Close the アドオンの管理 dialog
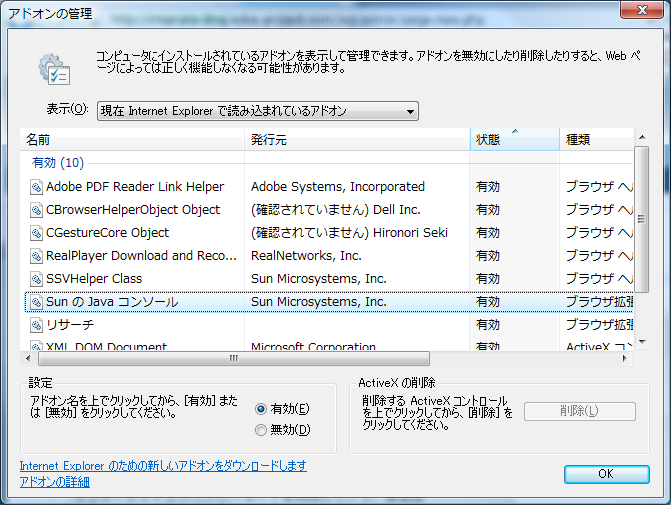The width and height of the screenshot is (671, 505). click(x=642, y=10)
